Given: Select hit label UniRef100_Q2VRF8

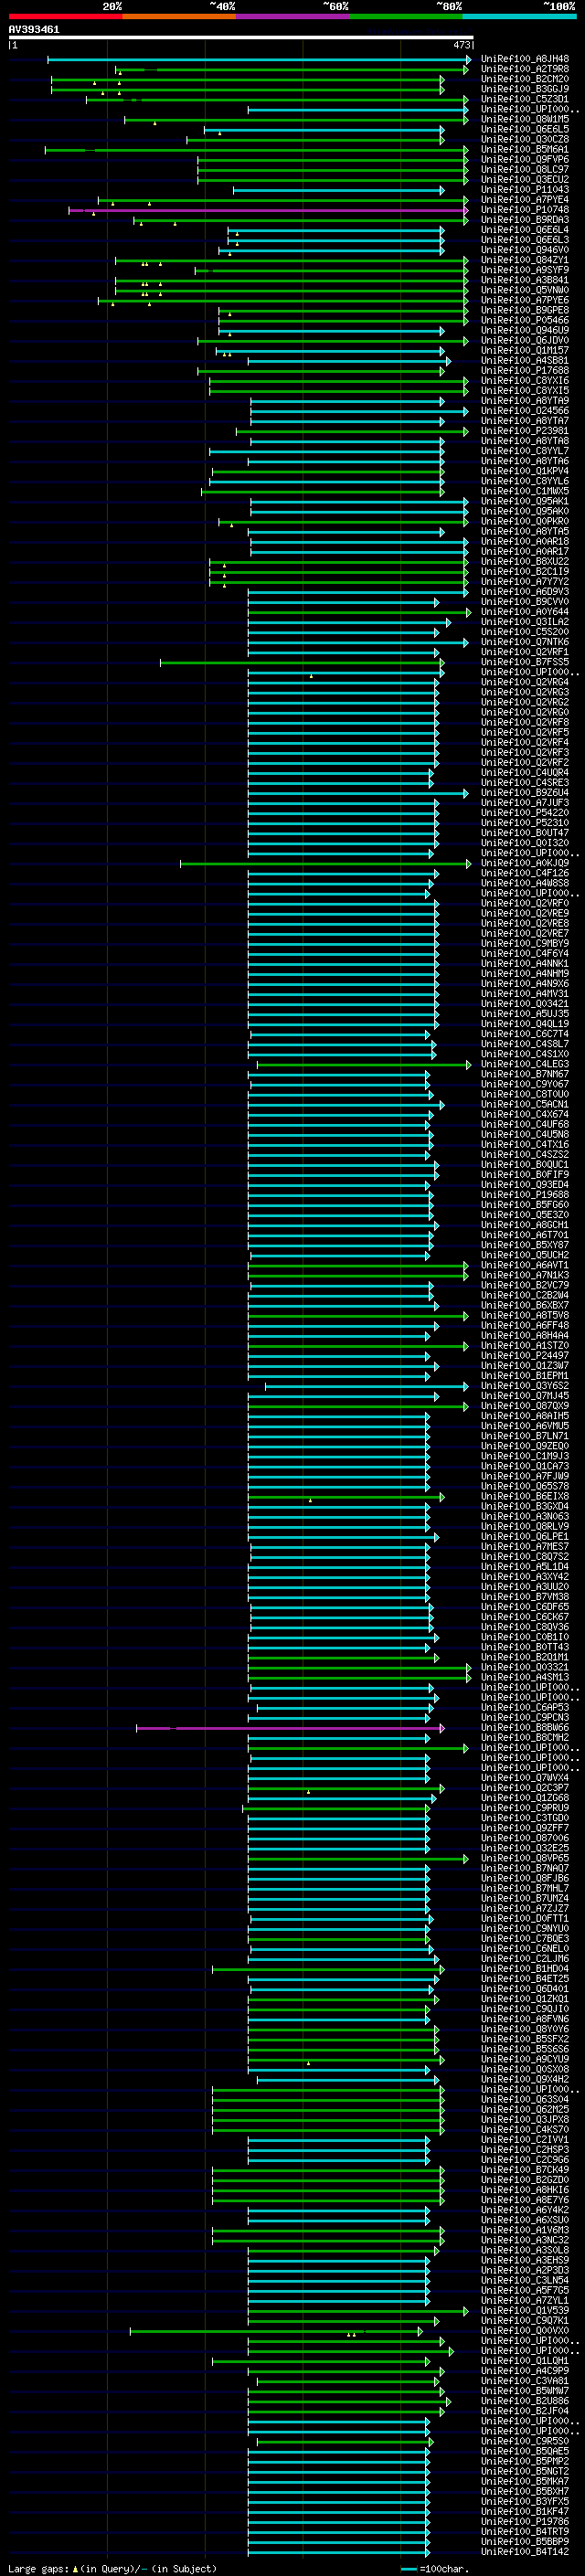Looking at the screenshot, I should point(525,722).
